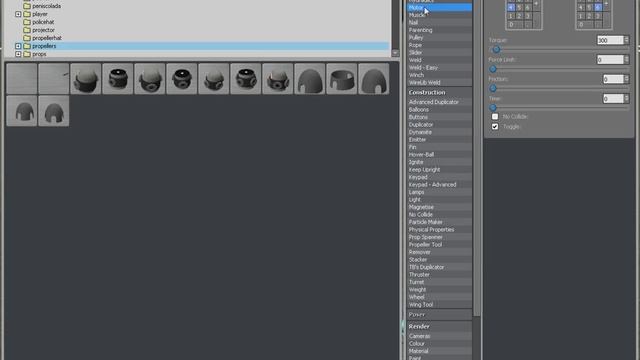Open the projector folder
This screenshot has height=360, width=640.
pyautogui.click(x=43, y=30)
